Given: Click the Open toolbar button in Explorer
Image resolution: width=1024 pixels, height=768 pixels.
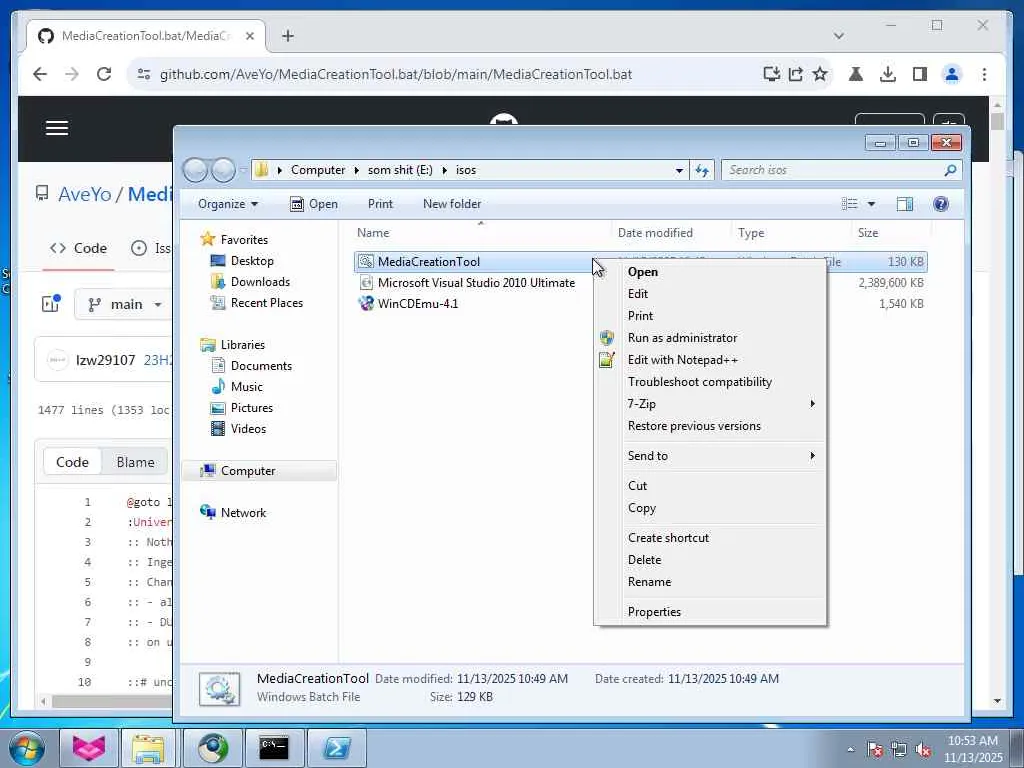Looking at the screenshot, I should coord(314,204).
